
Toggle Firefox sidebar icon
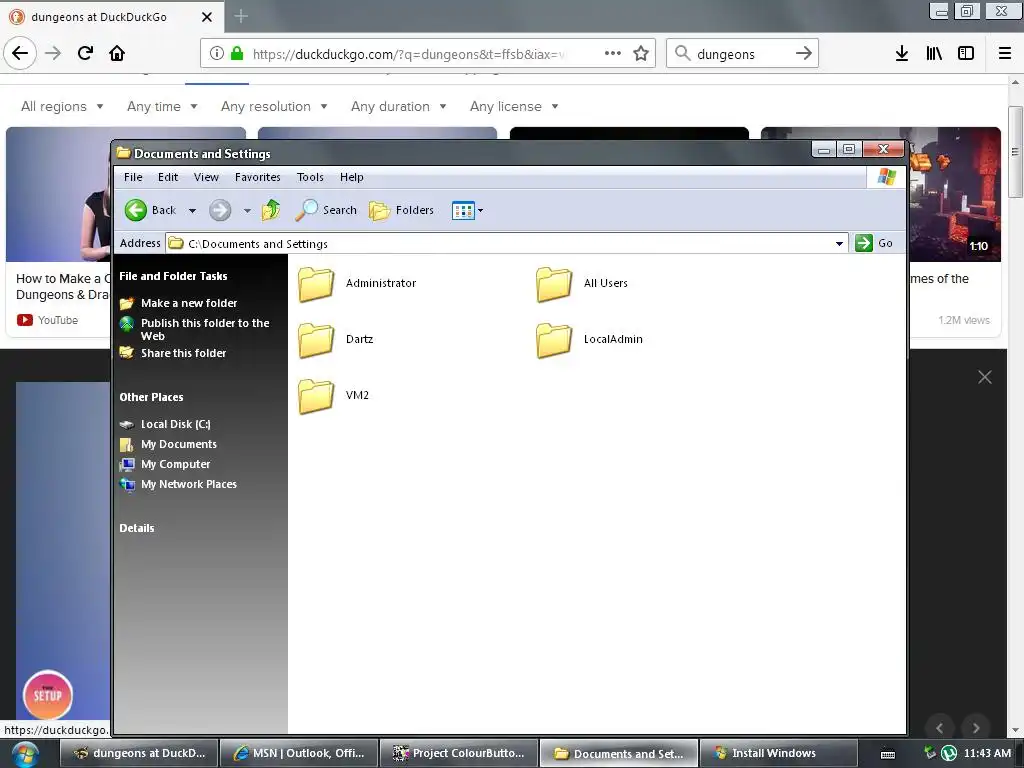click(966, 54)
